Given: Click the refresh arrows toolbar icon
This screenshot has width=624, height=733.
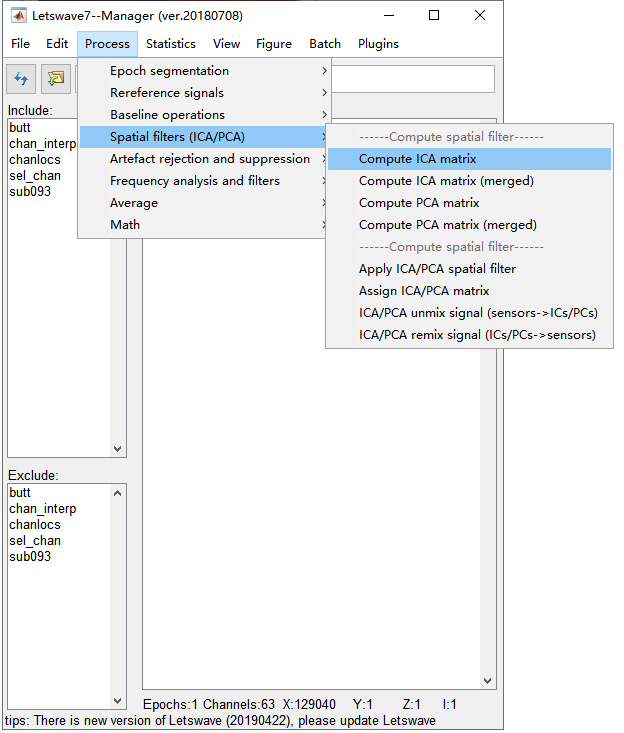Looking at the screenshot, I should [x=21, y=79].
